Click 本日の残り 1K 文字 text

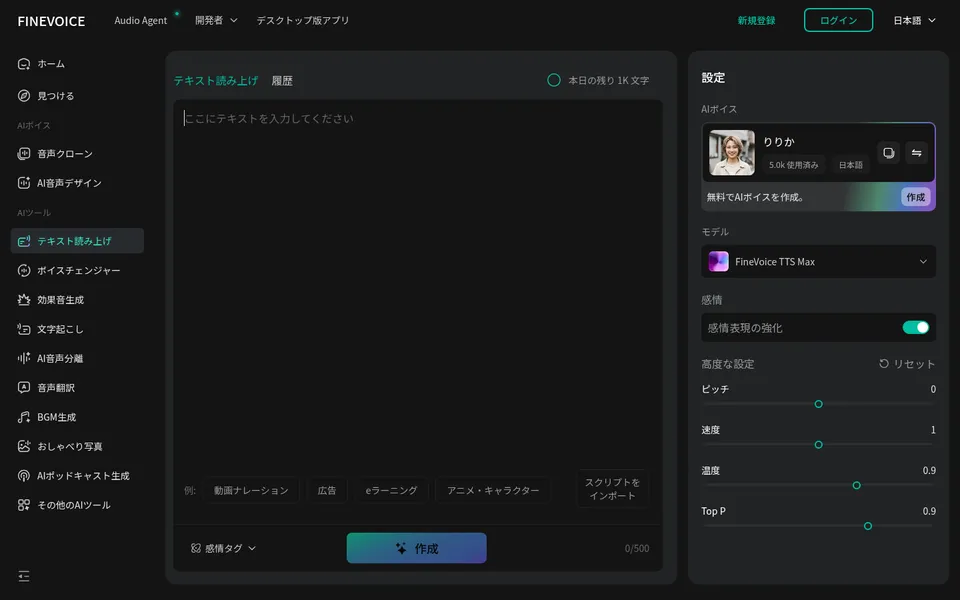[609, 80]
